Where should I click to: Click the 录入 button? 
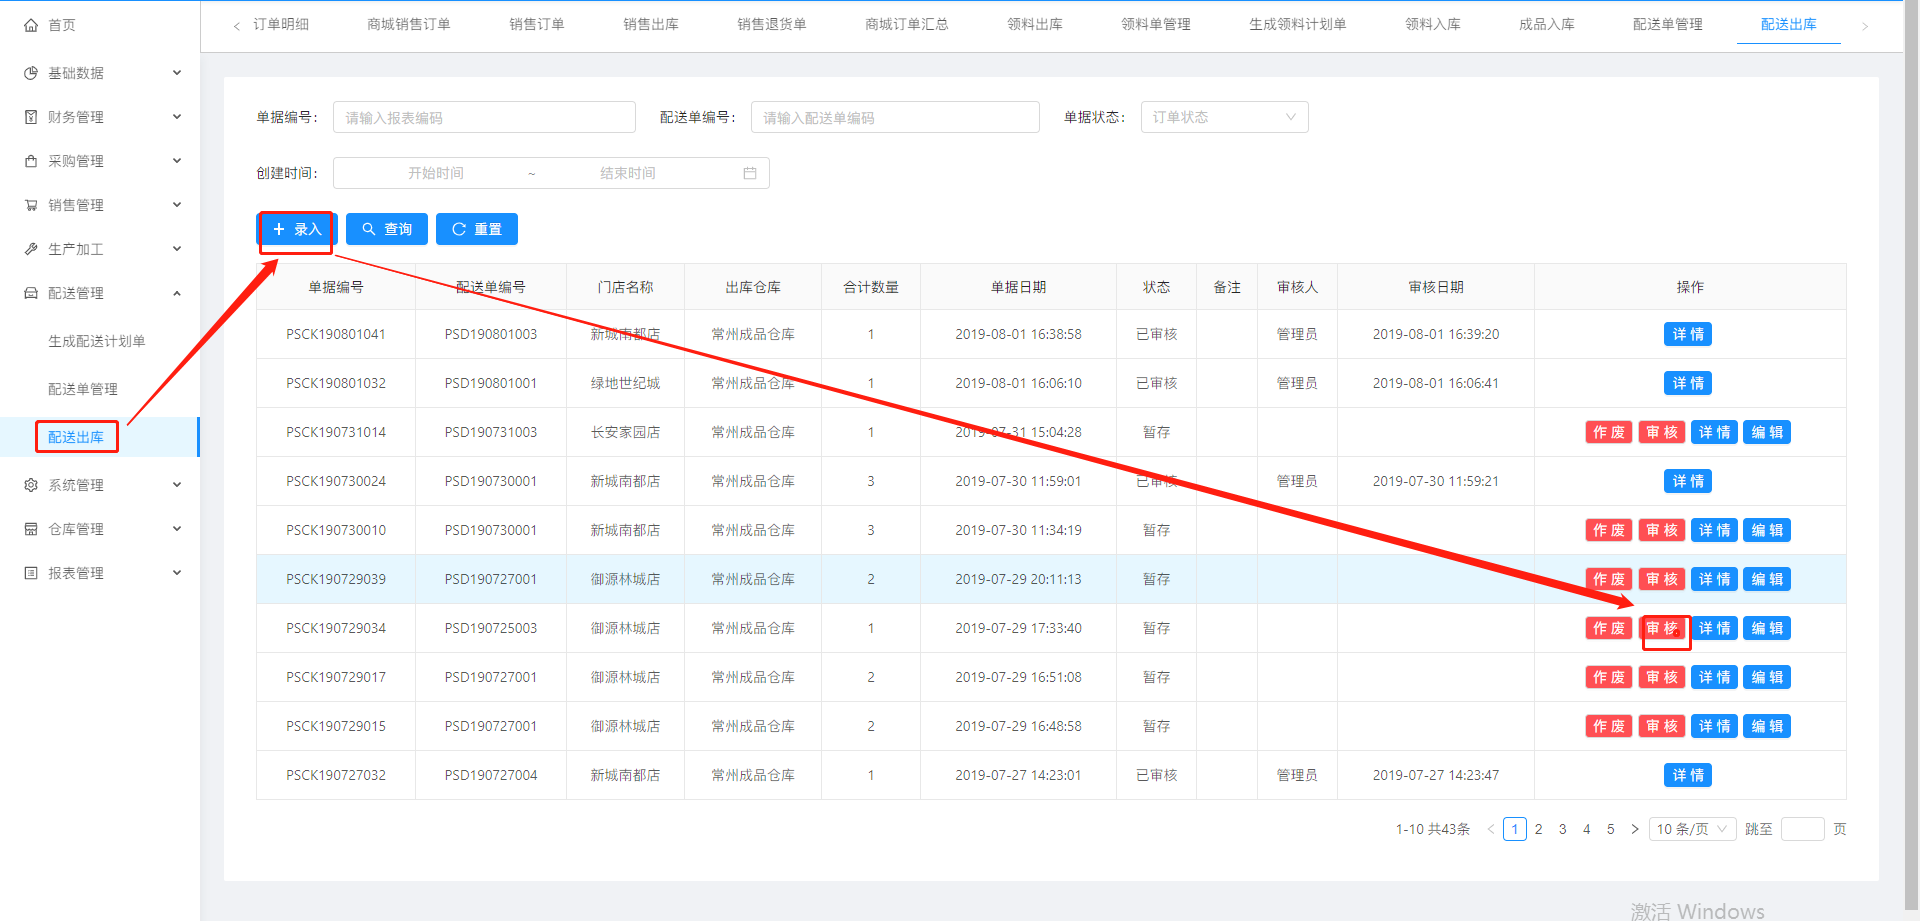297,229
